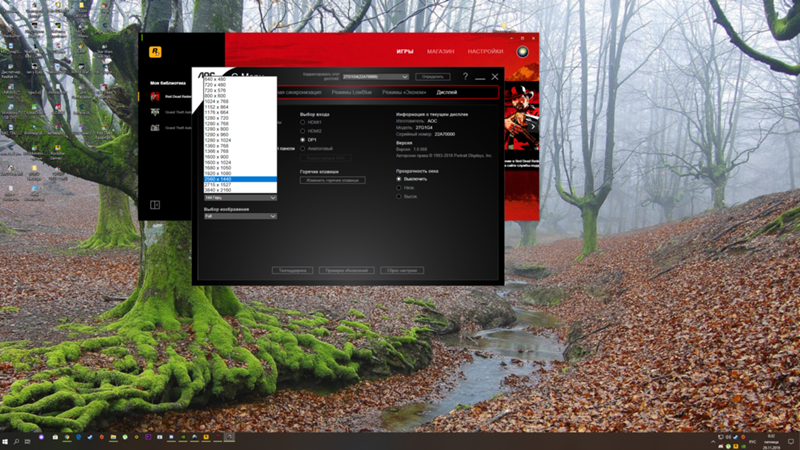Screen dimensions: 800x450
Task: Click the Rockstar Games logo in launcher
Action: pos(155,52)
